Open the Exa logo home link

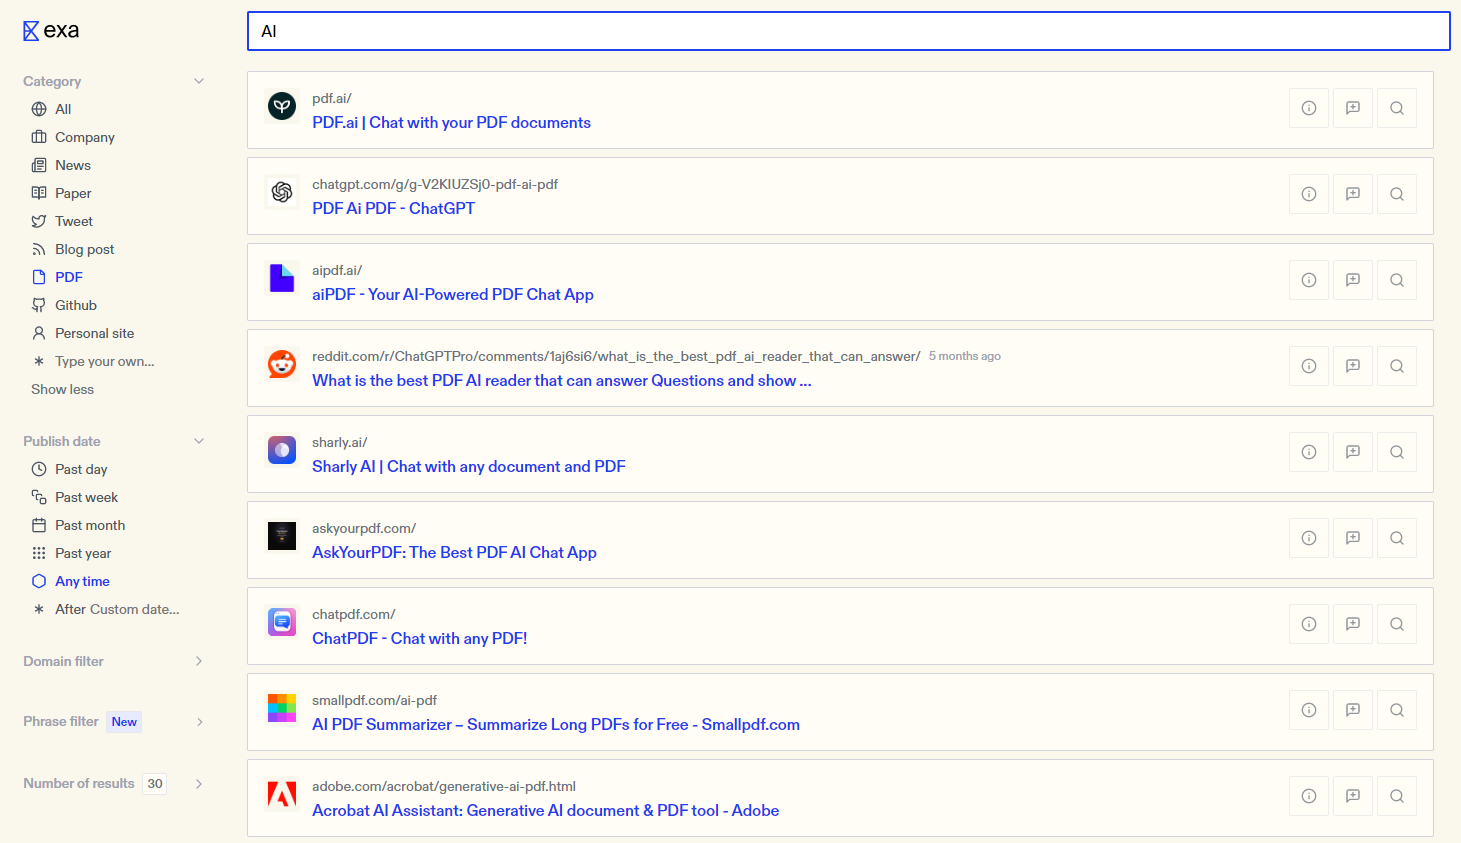51,31
